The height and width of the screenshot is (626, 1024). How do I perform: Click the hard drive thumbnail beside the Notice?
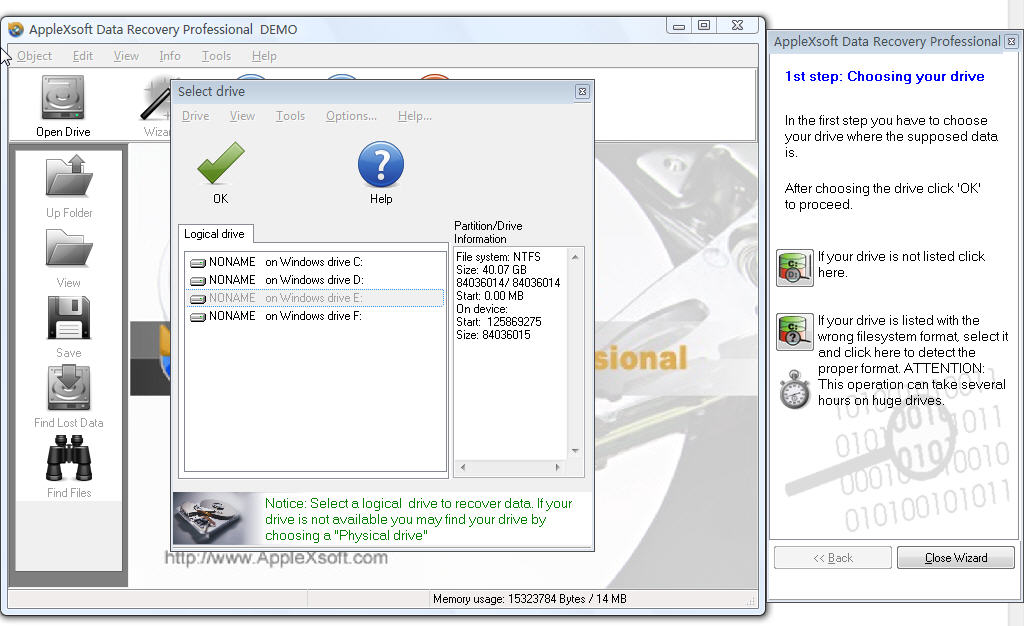tap(213, 518)
